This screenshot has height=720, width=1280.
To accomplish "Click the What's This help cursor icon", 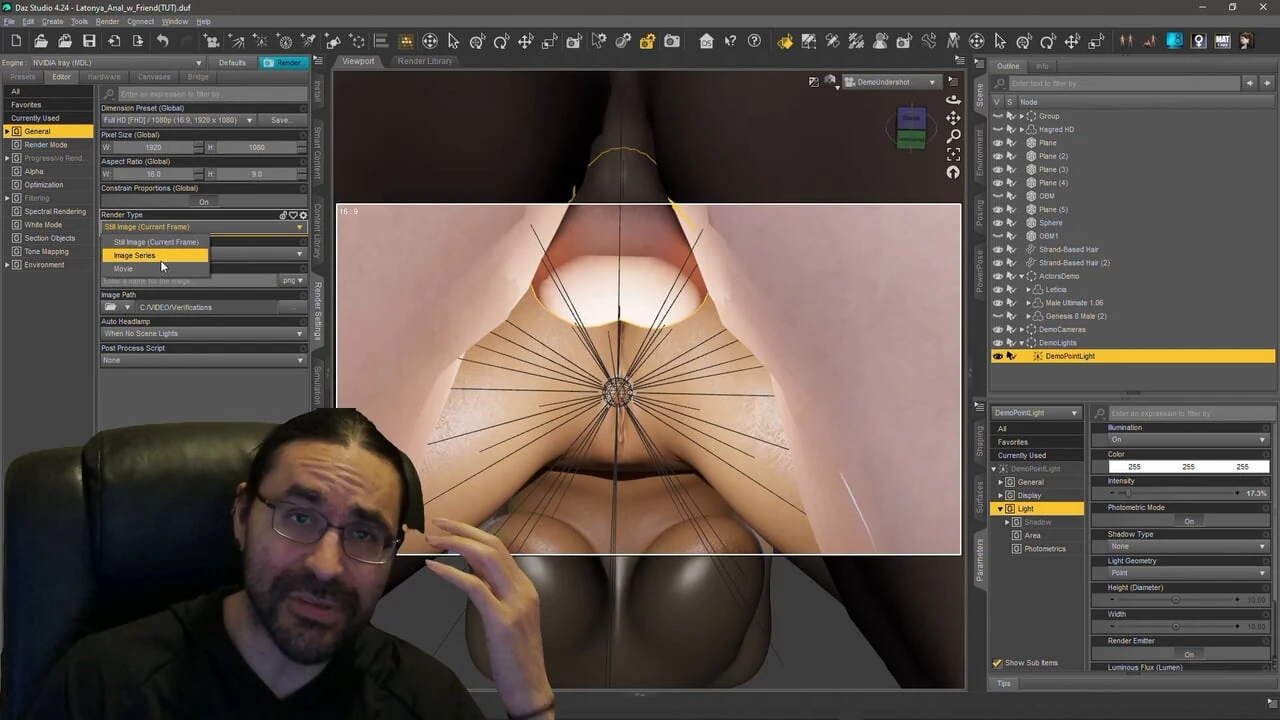I will pos(731,41).
